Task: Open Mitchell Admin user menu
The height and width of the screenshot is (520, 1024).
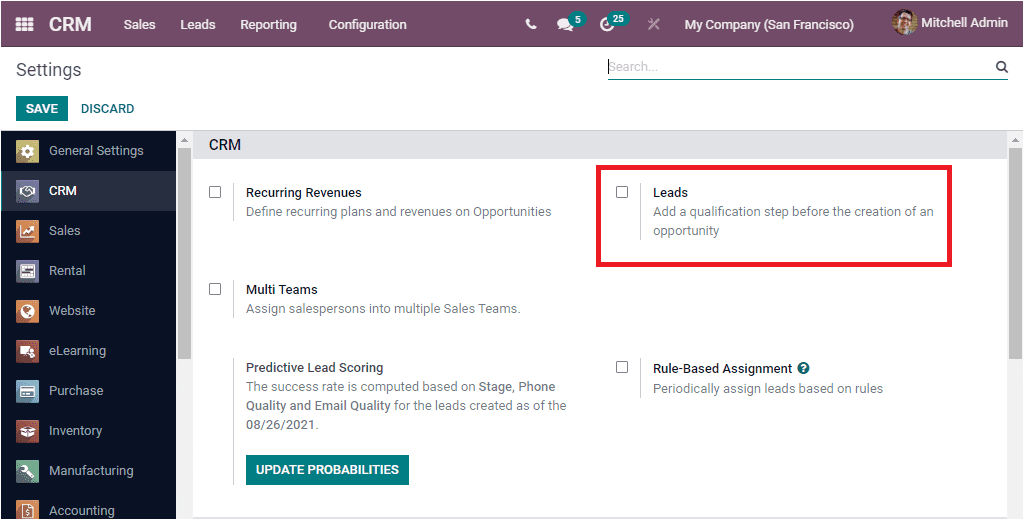Action: [950, 23]
